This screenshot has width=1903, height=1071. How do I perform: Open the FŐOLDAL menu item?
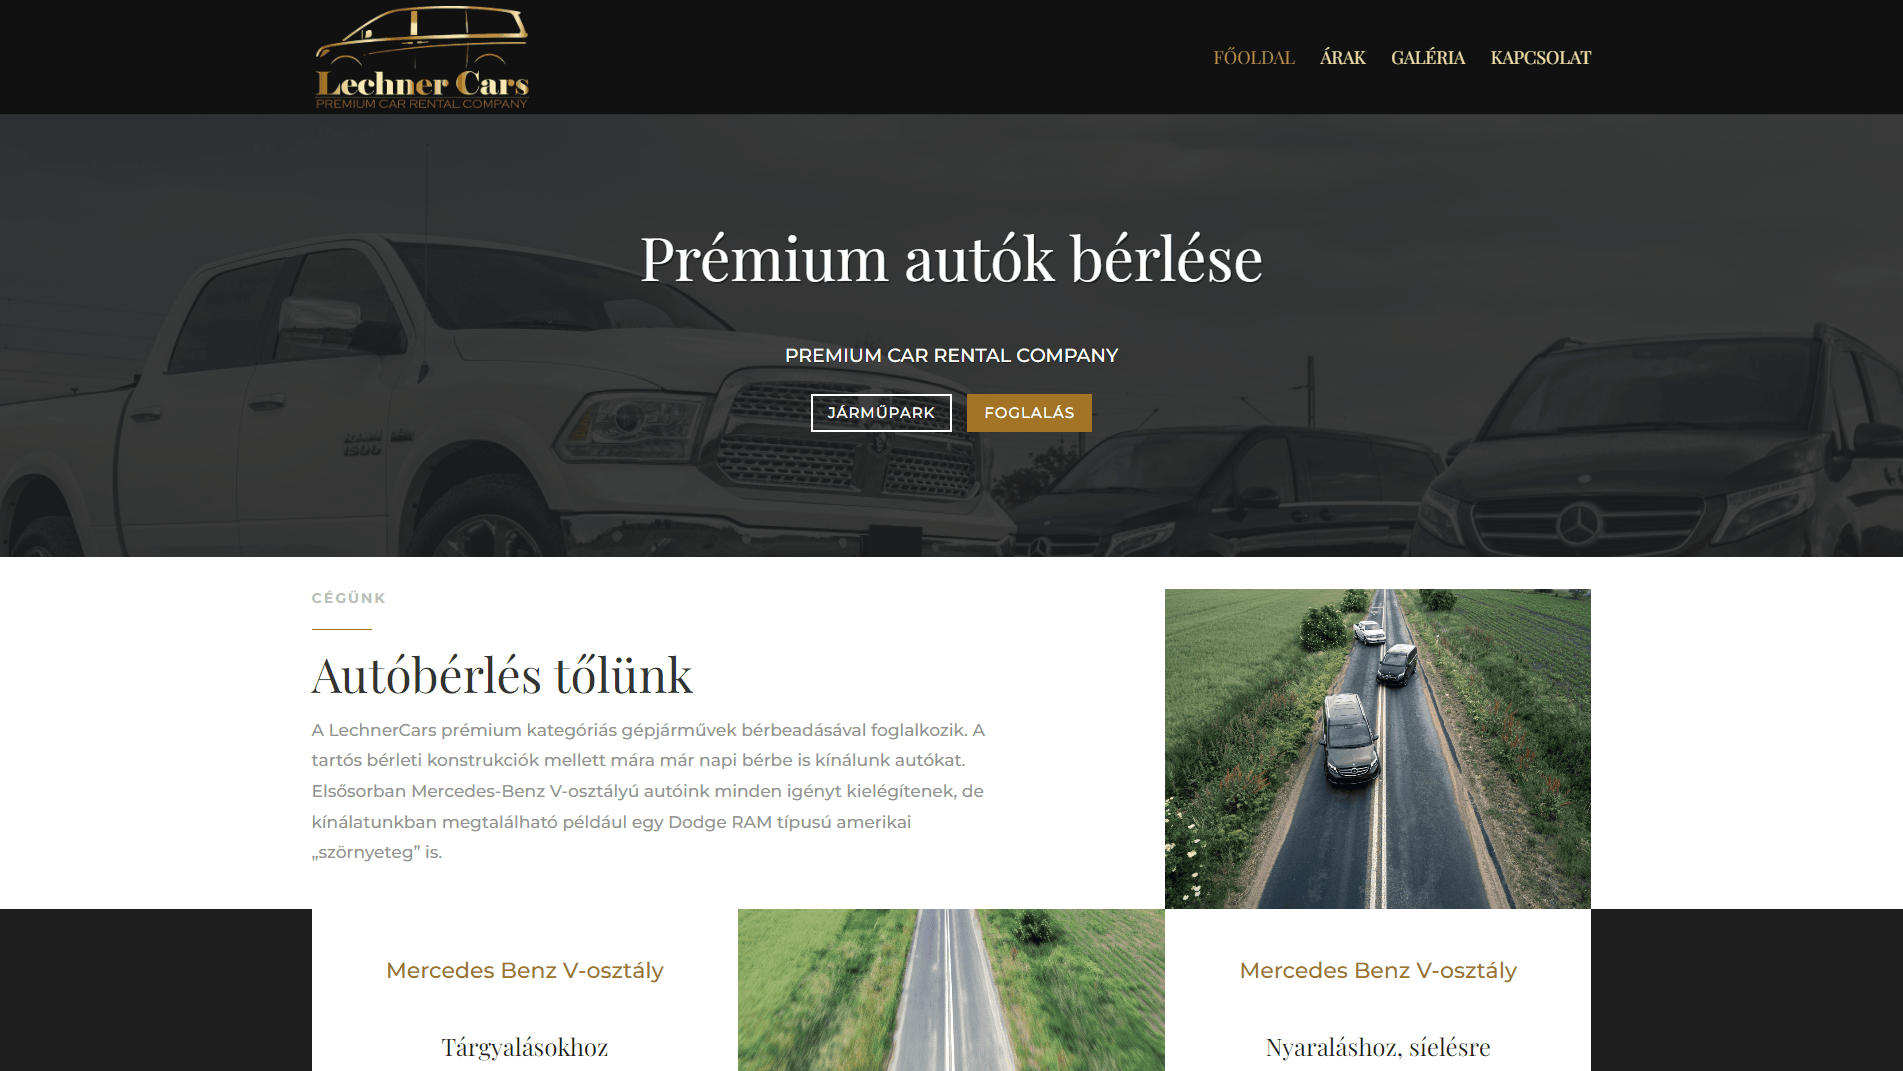point(1254,58)
